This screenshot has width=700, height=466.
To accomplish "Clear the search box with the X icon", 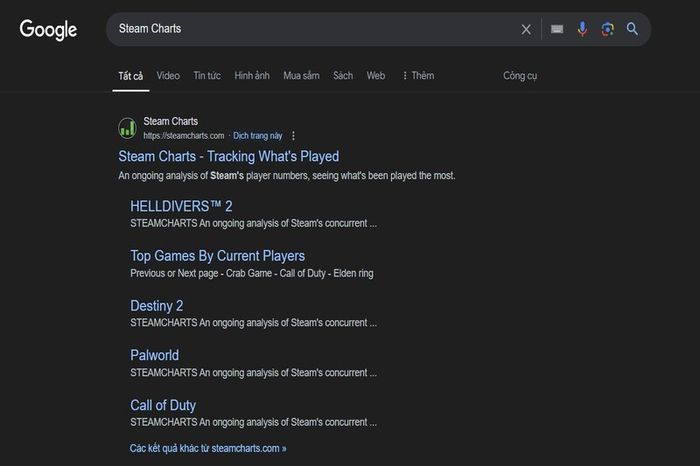I will (526, 29).
